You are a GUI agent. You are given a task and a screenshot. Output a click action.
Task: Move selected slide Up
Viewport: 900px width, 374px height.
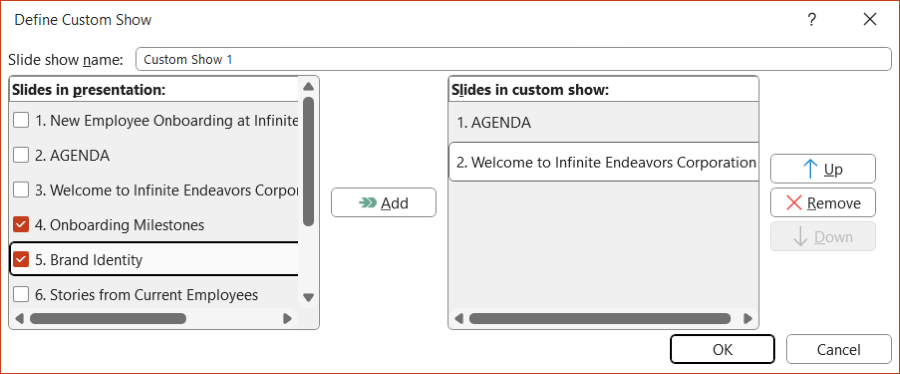point(823,169)
